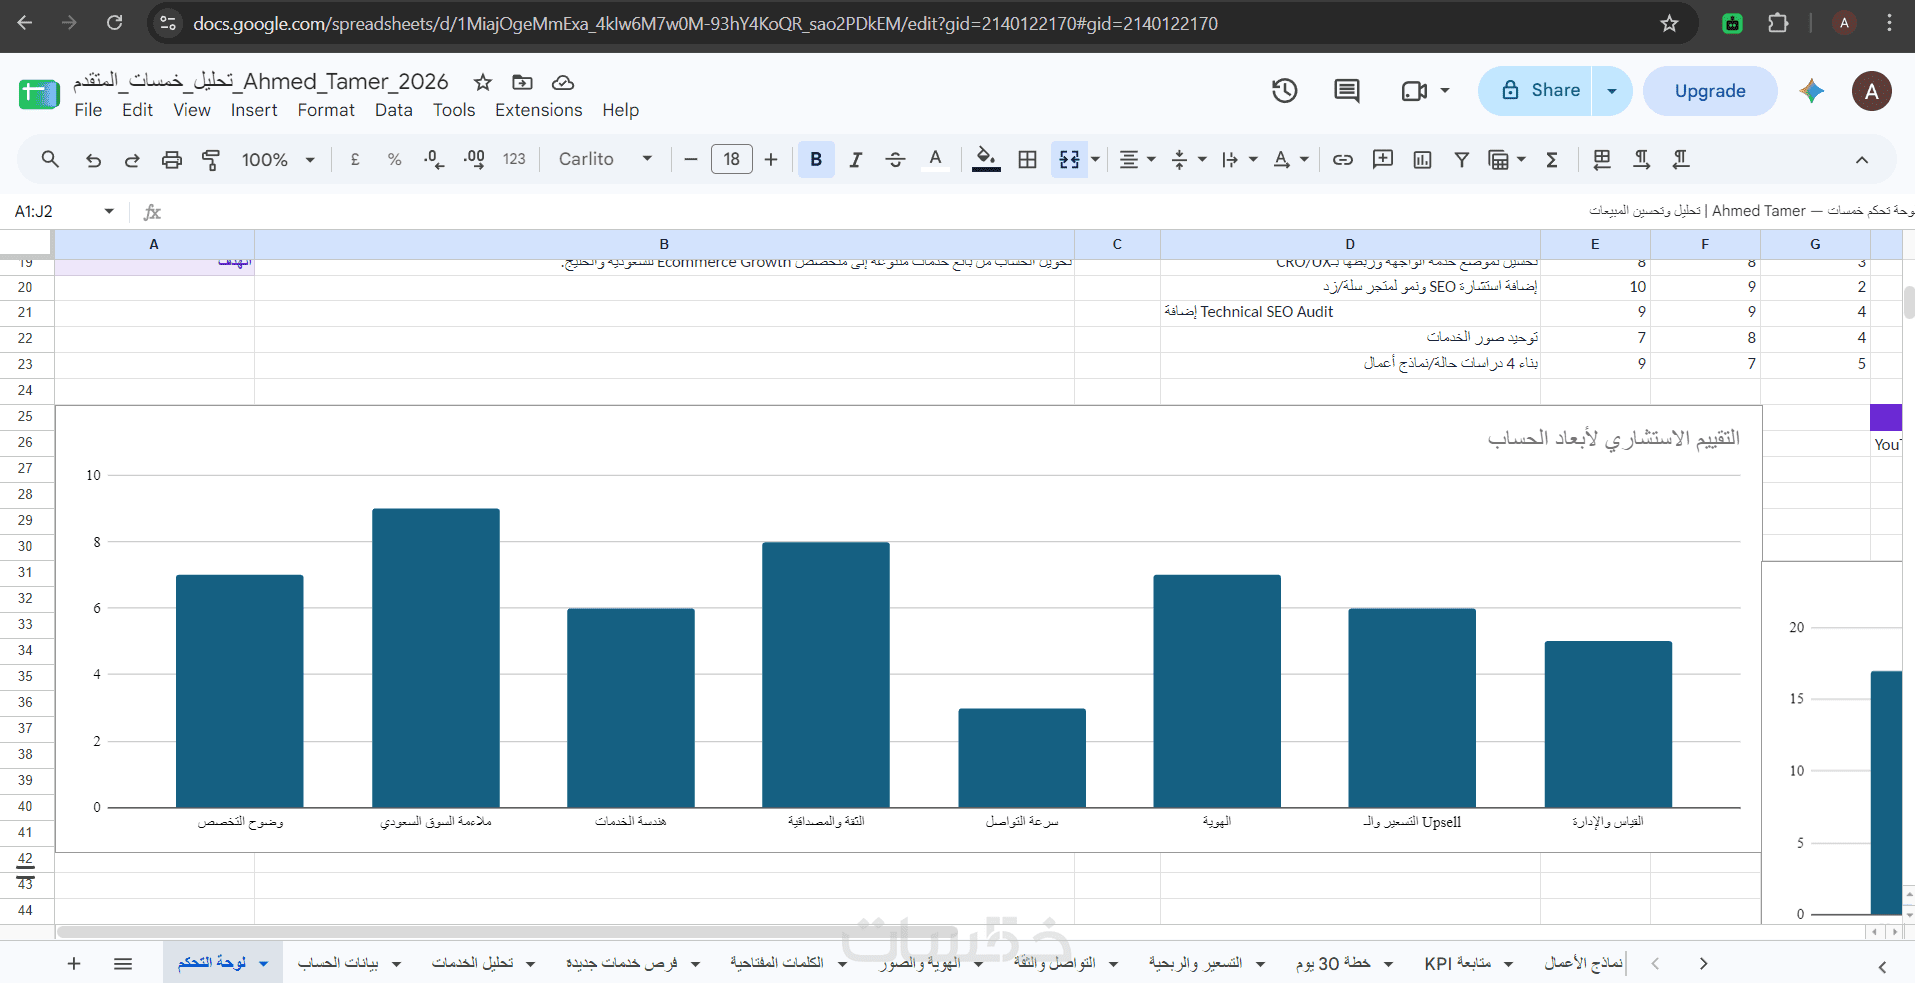Insert a comment from toolbar
The height and width of the screenshot is (983, 1915).
click(1383, 160)
